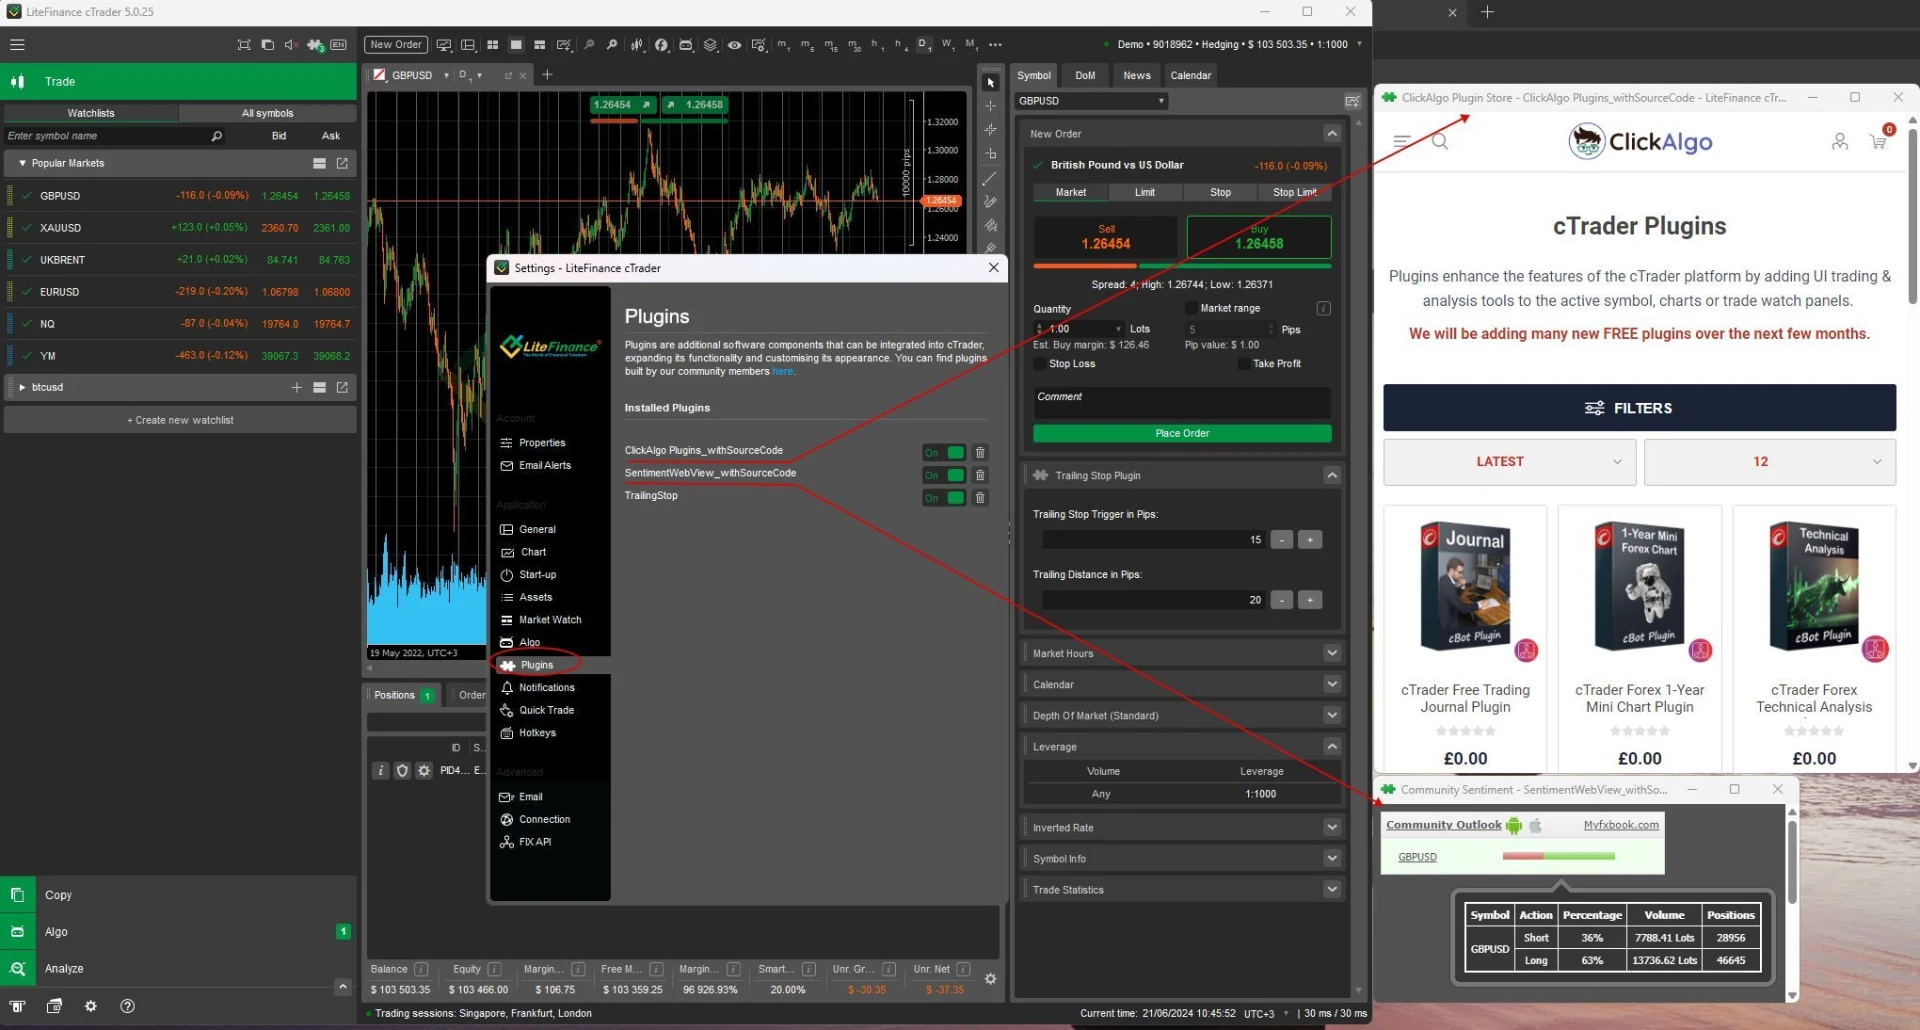Collapse the Popular Markets watchlist
1920x1030 pixels.
22,164
